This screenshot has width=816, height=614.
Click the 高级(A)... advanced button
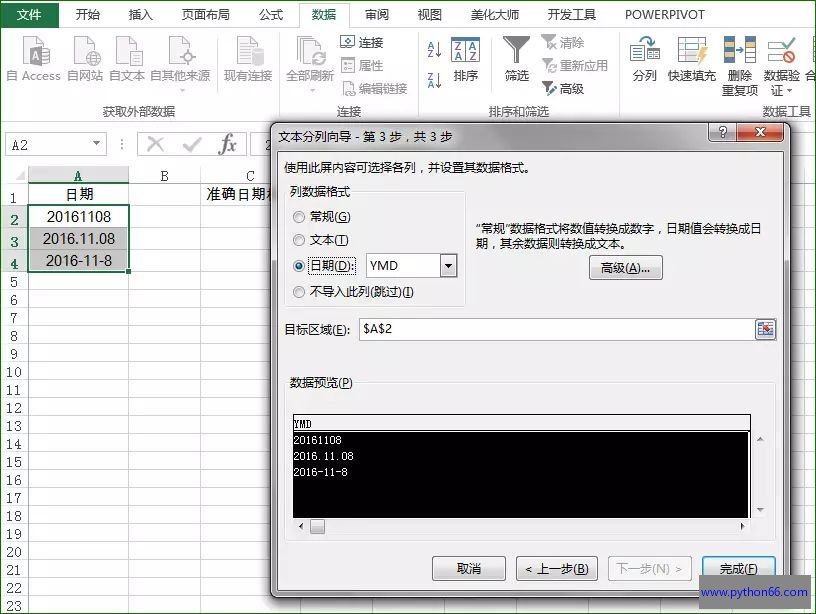pyautogui.click(x=625, y=267)
